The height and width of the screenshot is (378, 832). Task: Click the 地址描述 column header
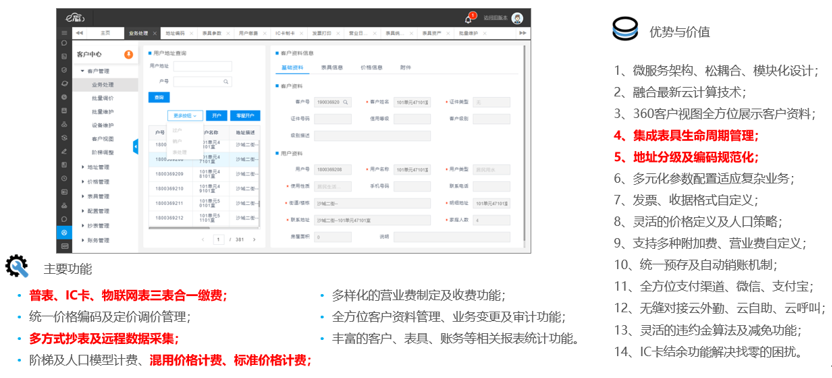[245, 132]
